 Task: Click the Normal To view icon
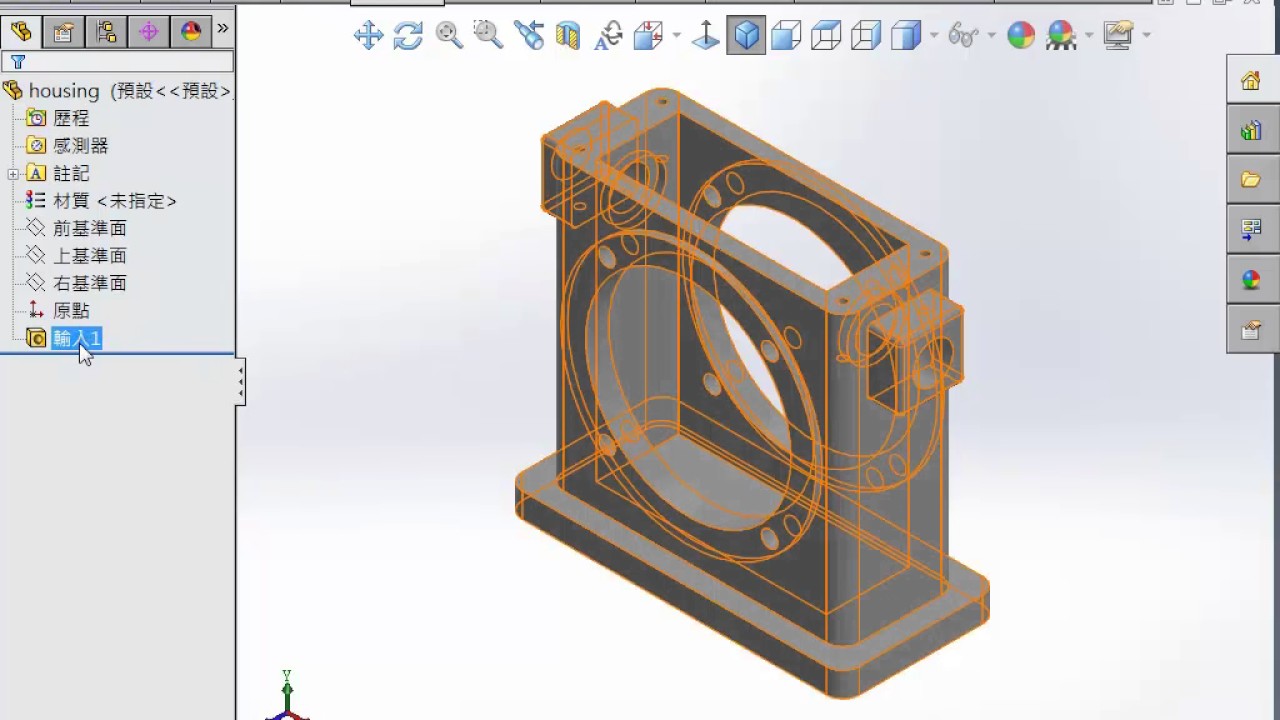[x=706, y=37]
